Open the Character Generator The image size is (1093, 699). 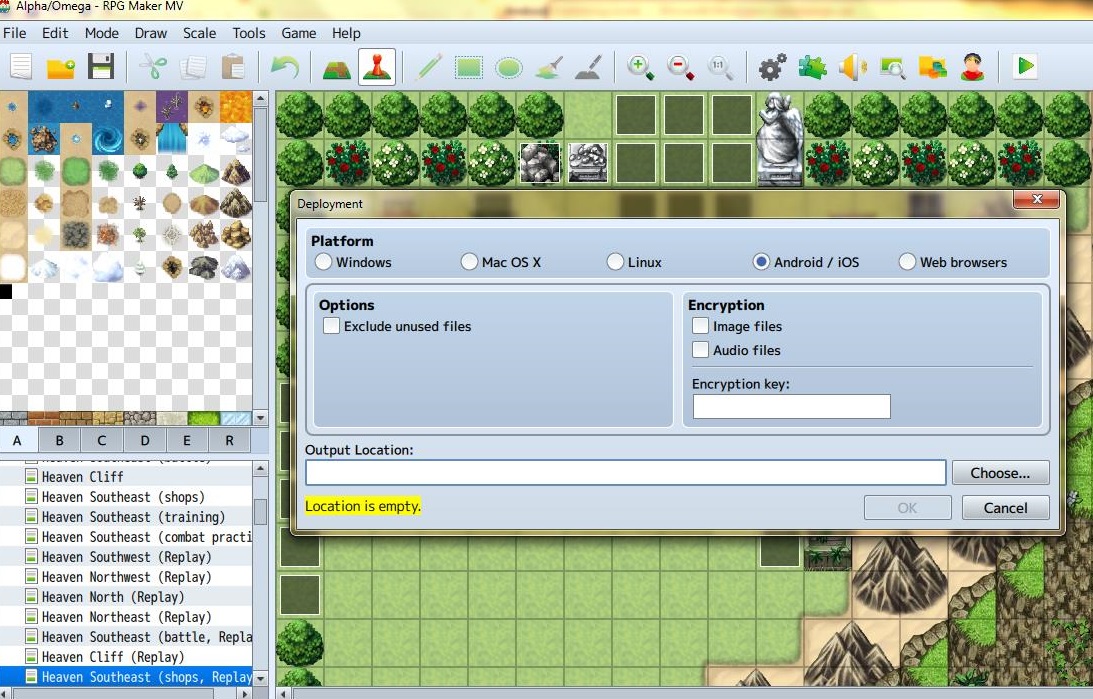pyautogui.click(x=971, y=67)
